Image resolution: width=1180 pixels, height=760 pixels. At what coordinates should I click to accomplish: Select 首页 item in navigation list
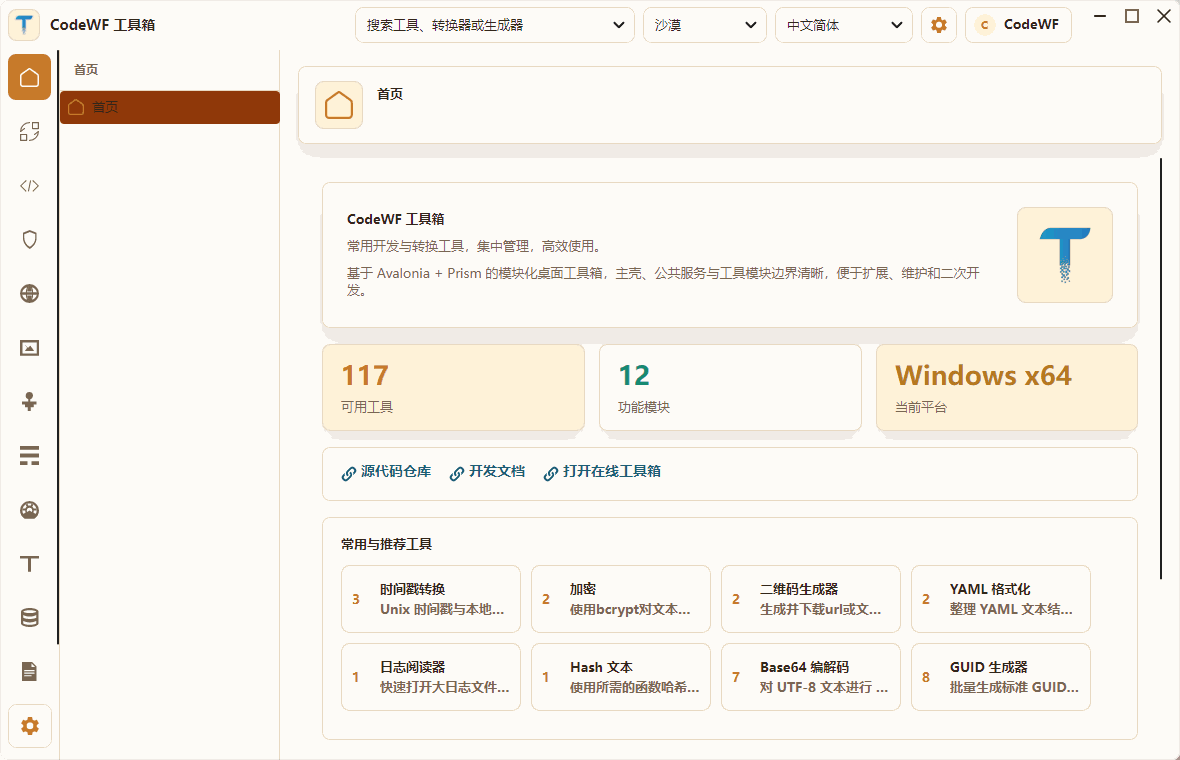(170, 107)
